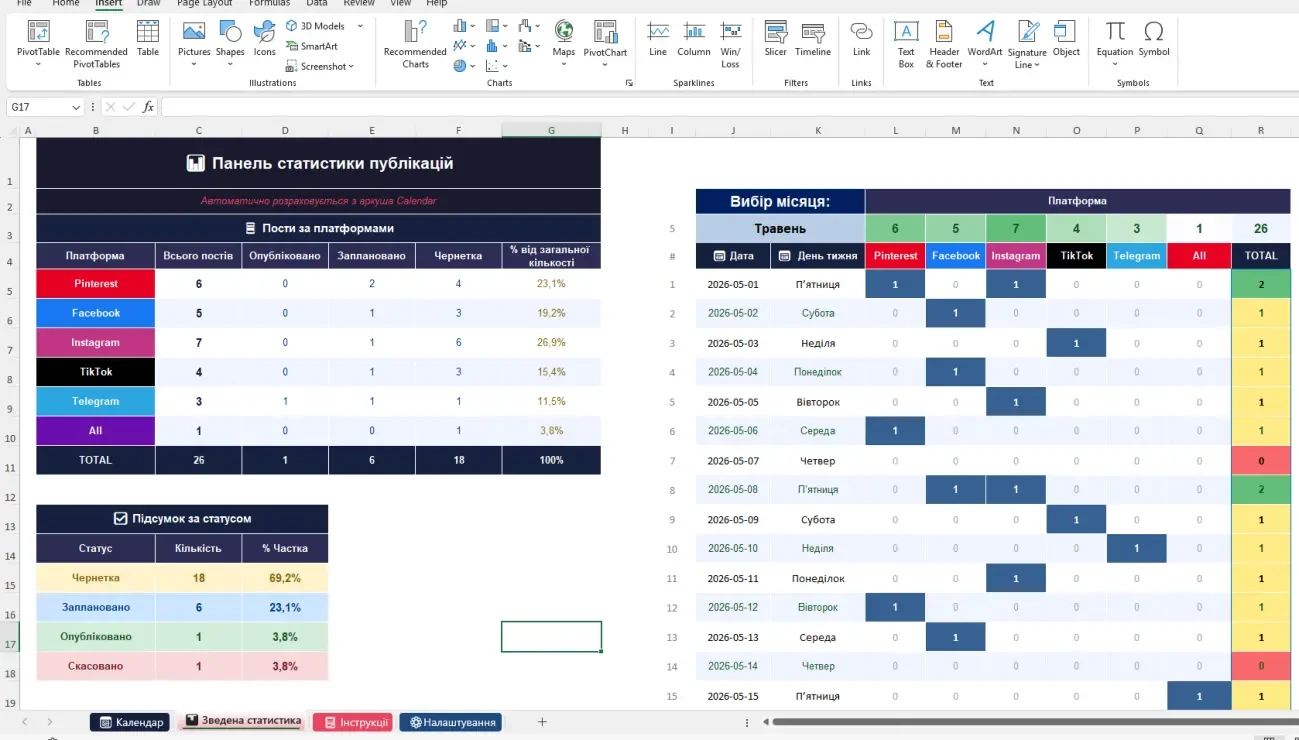Expand the column chart type dropdown
Screen dimensions: 1299x740
471,26
